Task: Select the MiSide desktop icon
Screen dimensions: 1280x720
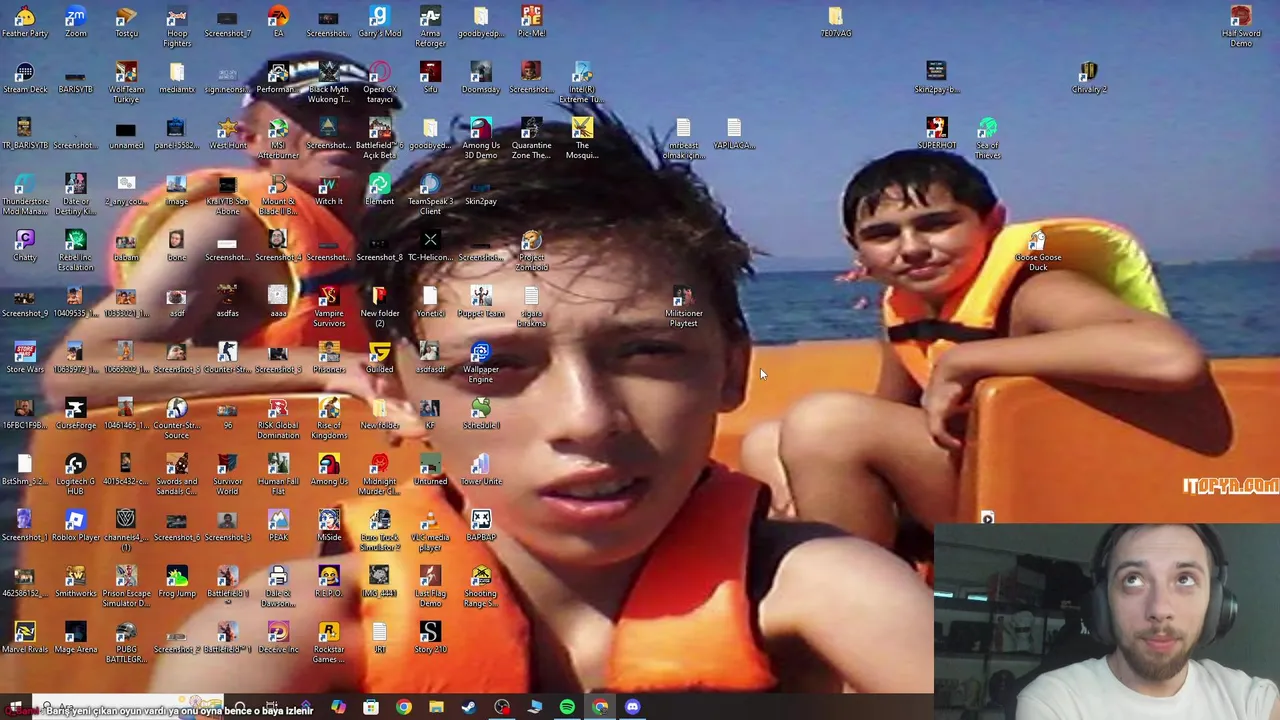Action: (329, 526)
